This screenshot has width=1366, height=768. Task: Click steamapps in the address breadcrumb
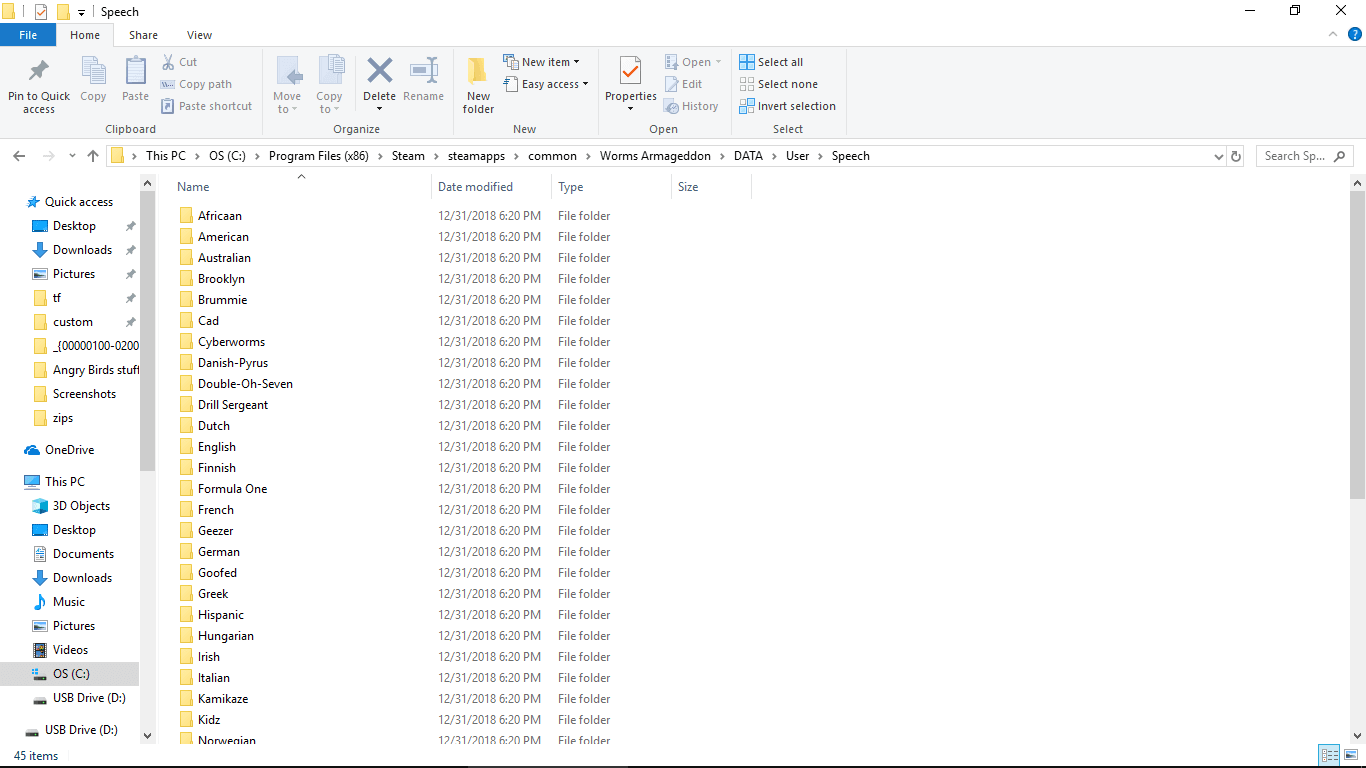pyautogui.click(x=479, y=156)
